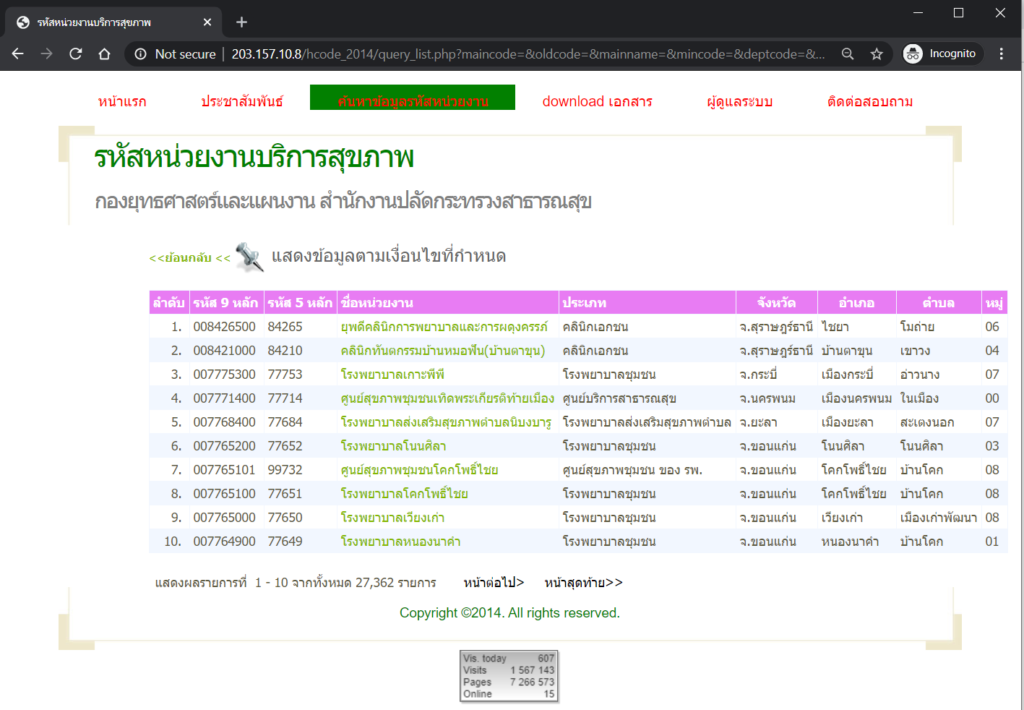Go to next page via หน้าต่อไป>
This screenshot has width=1024, height=710.
494,582
